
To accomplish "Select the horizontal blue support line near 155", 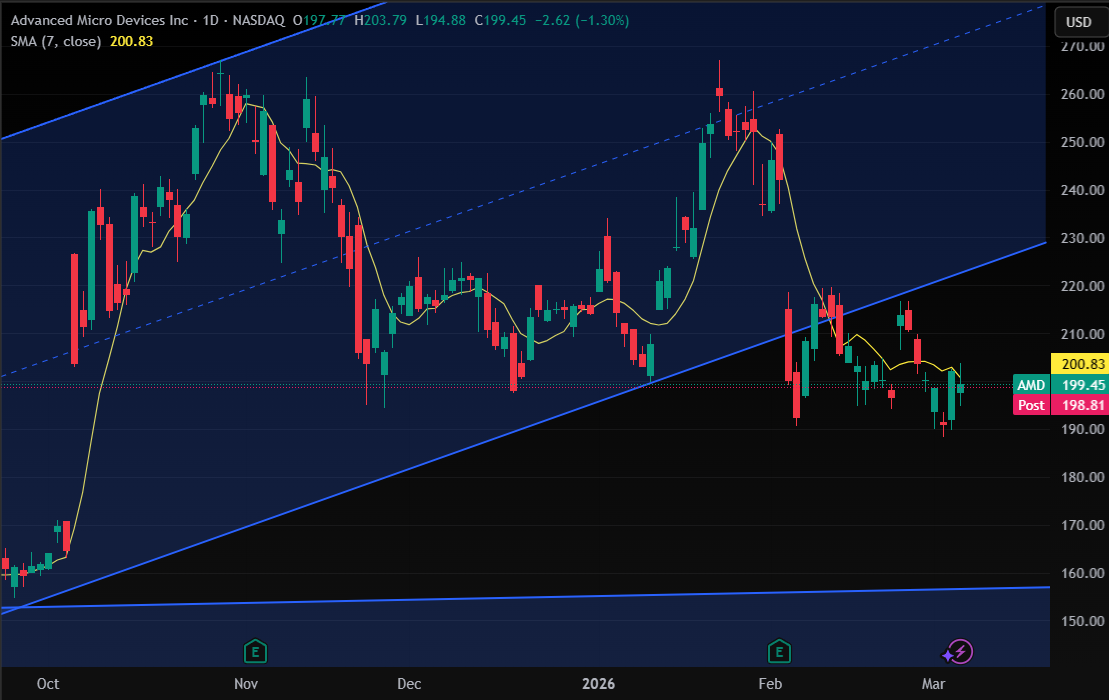I will point(523,597).
